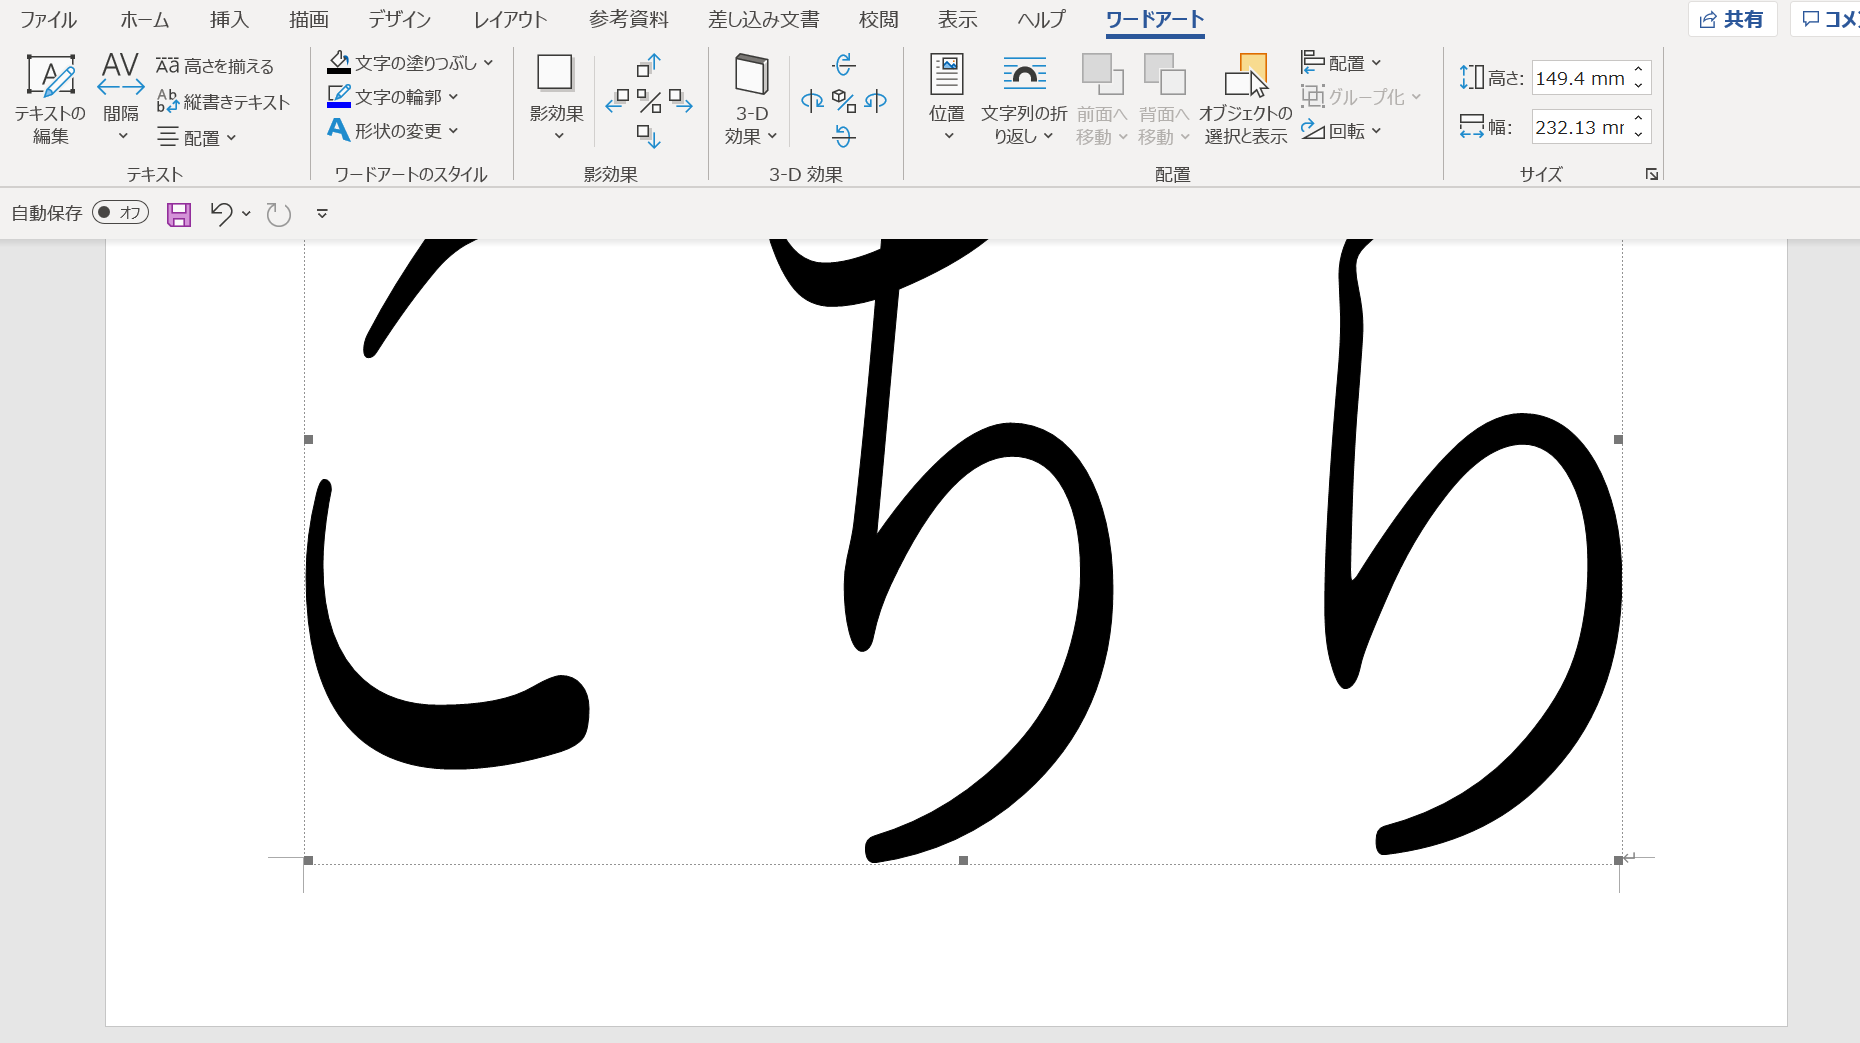Switch to the 挿入 tab
The height and width of the screenshot is (1043, 1860).
[x=229, y=19]
